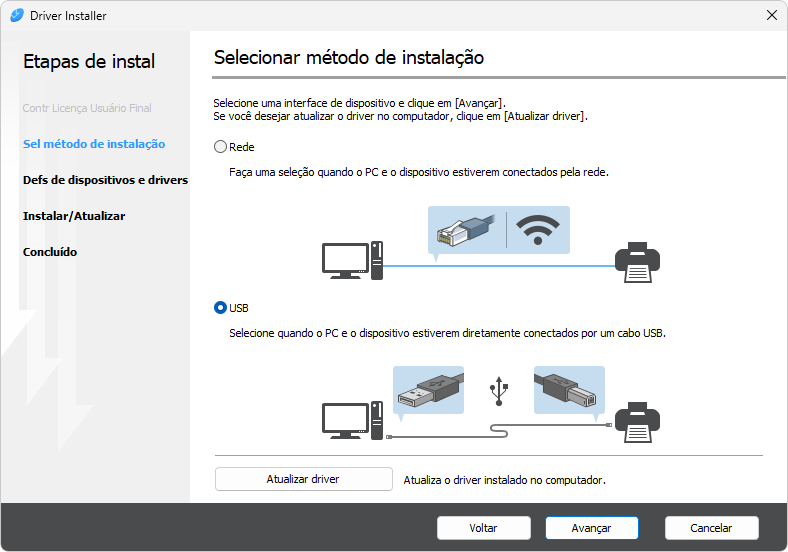Open Sel método de instalação step
The width and height of the screenshot is (788, 552).
(x=94, y=144)
